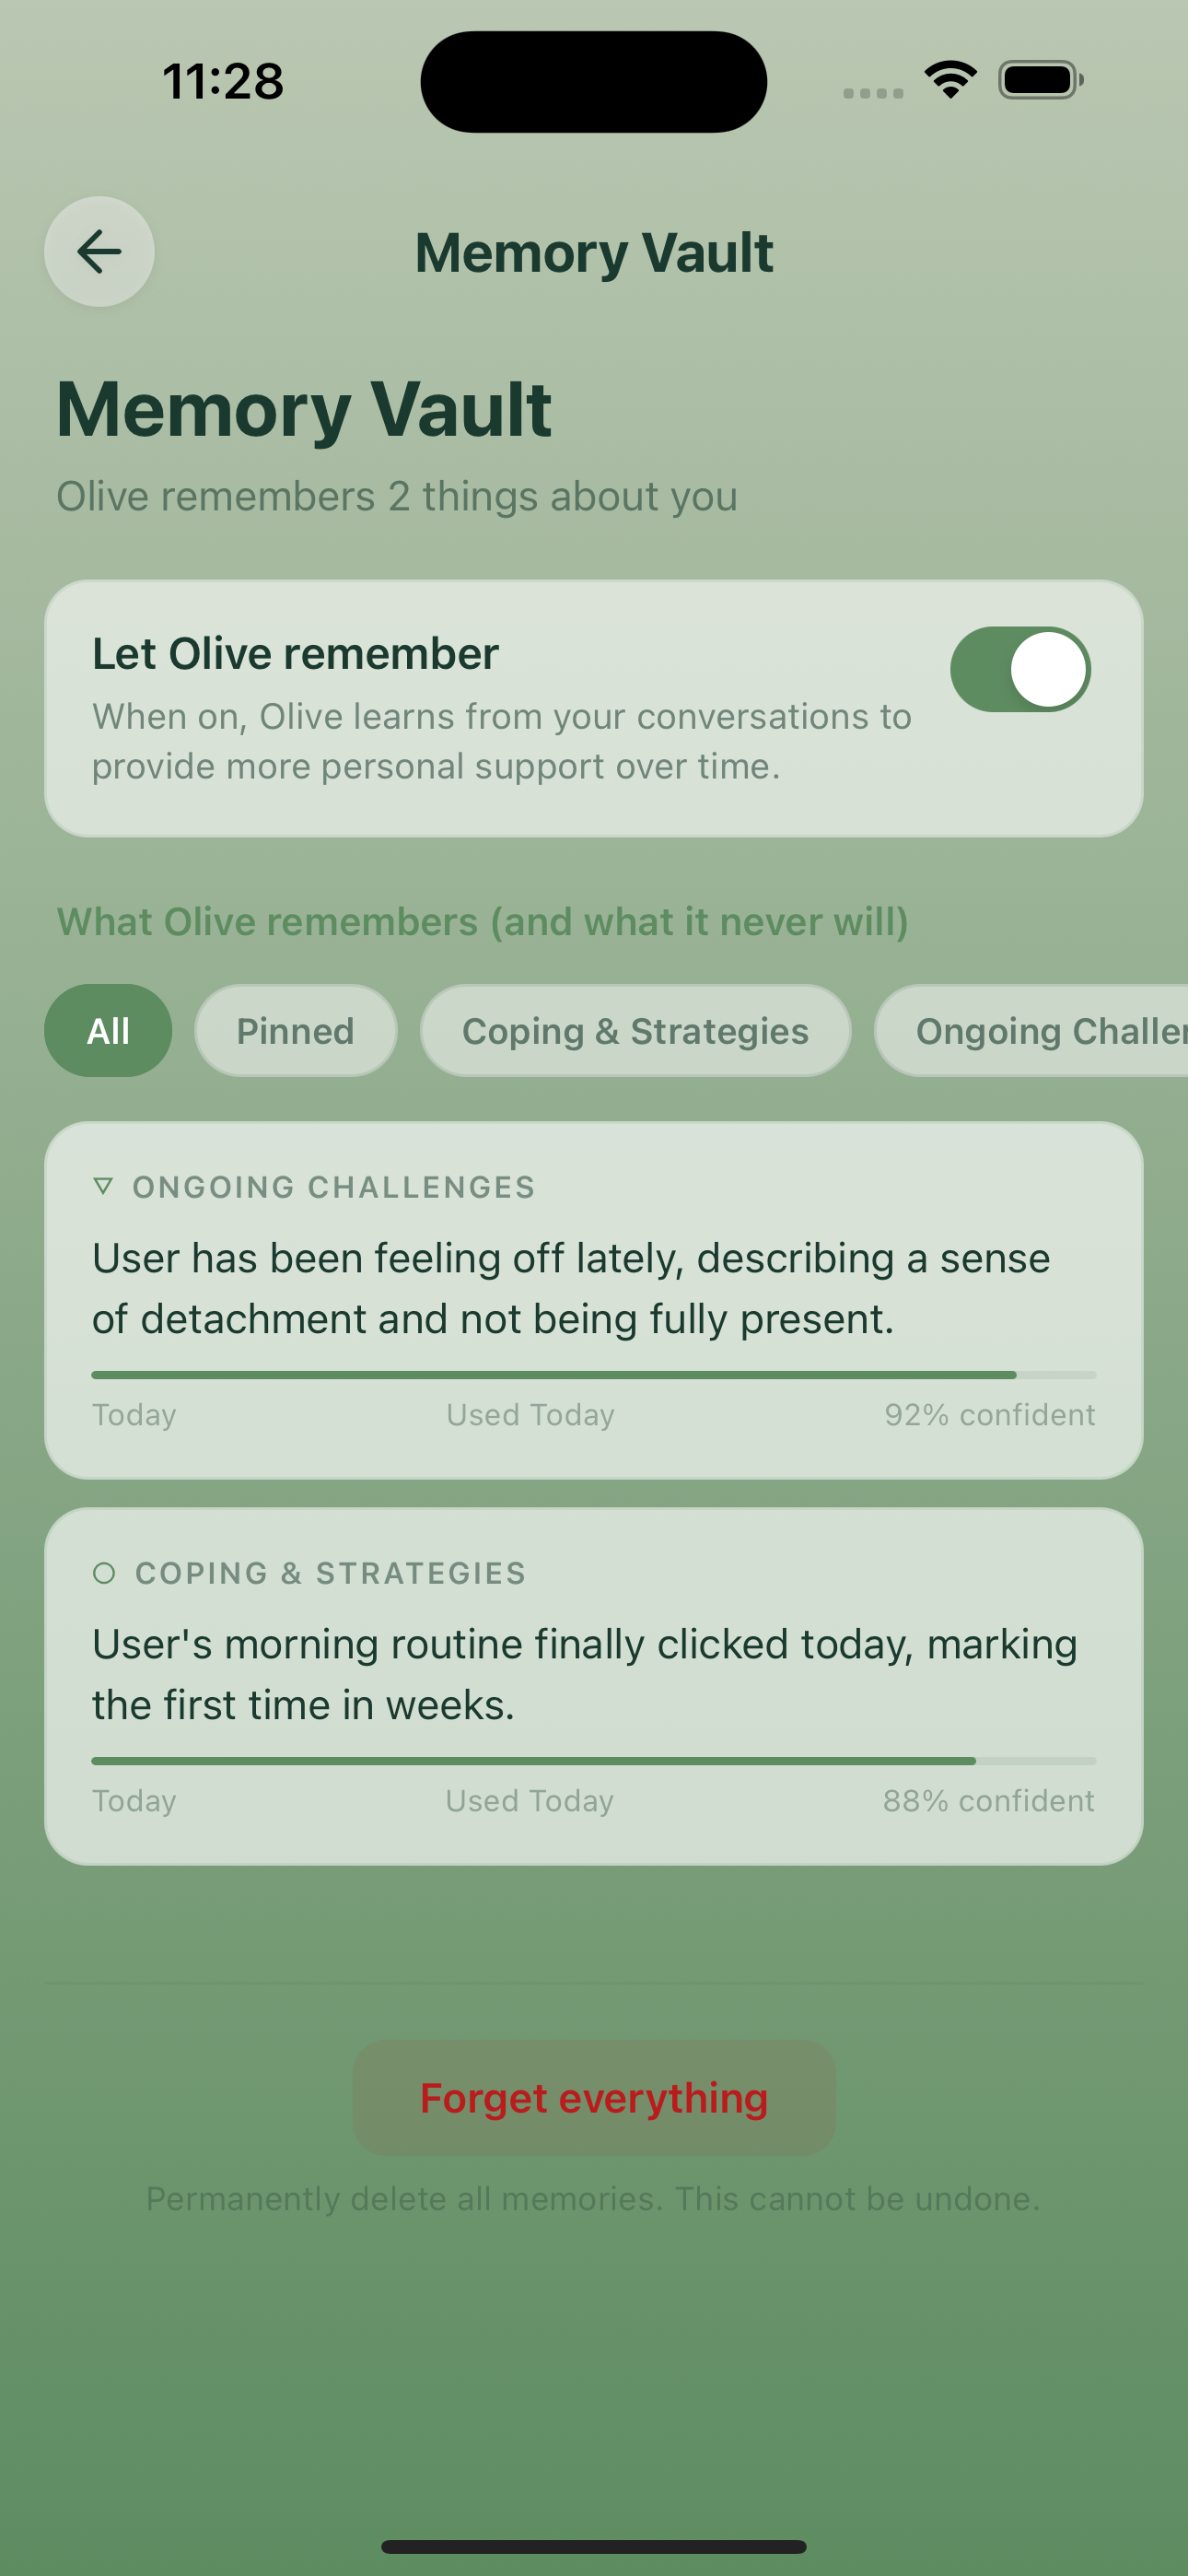Select the All memories filter
The image size is (1188, 2576).
(108, 1030)
